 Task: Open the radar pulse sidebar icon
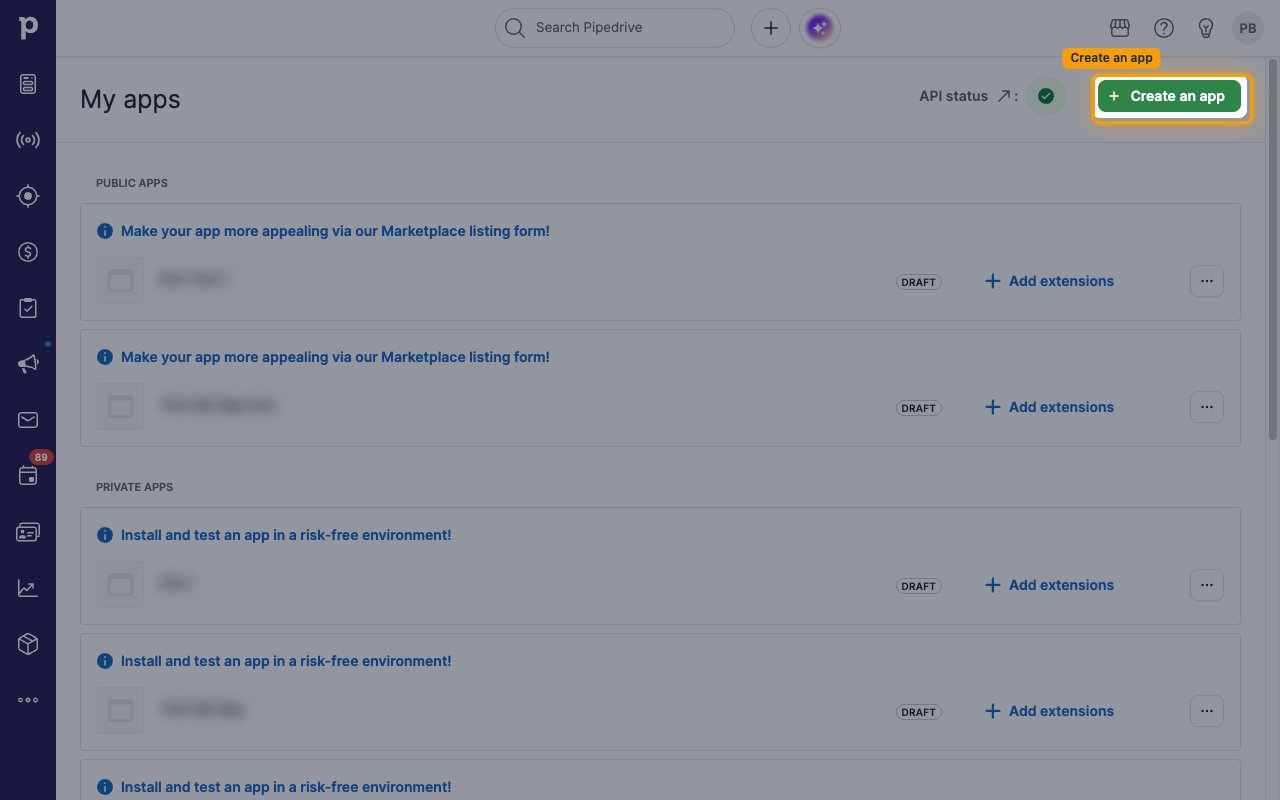28,140
